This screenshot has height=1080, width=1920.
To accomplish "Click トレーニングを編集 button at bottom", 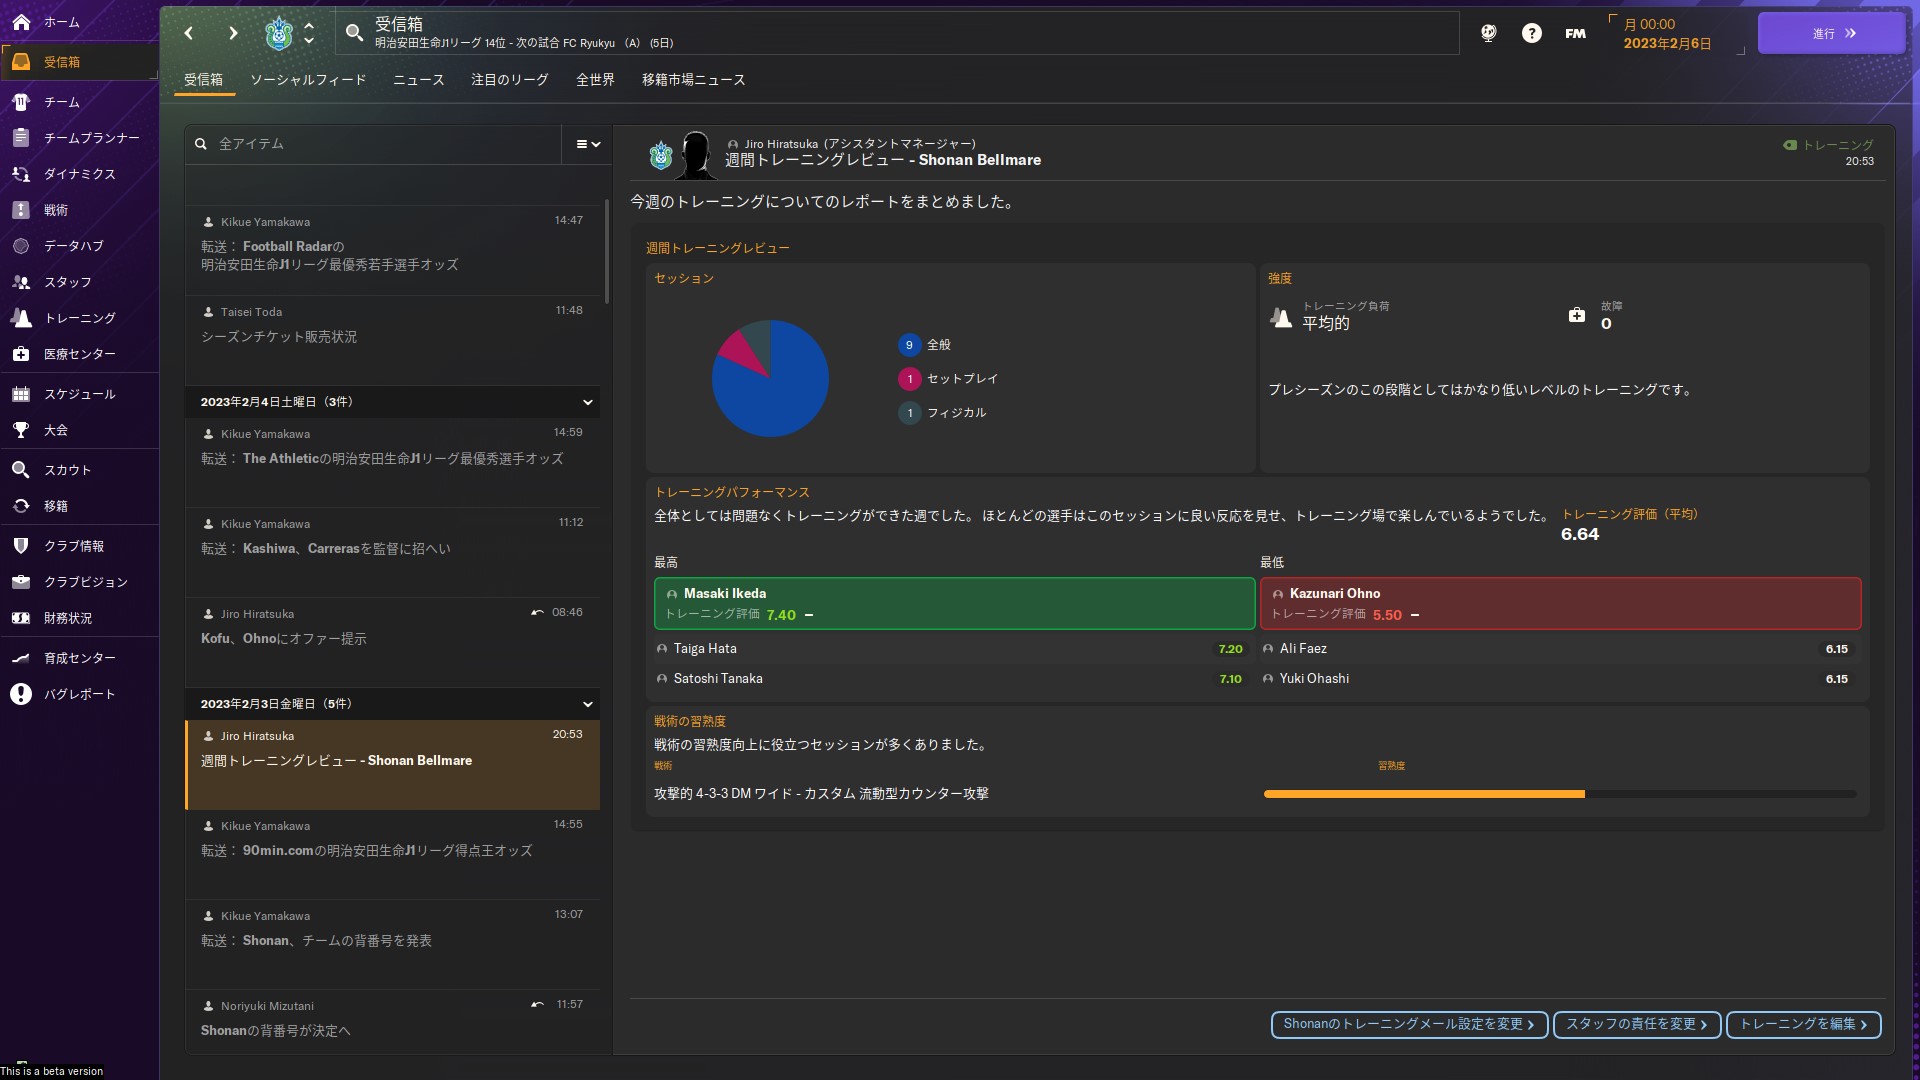I will pyautogui.click(x=1802, y=1025).
